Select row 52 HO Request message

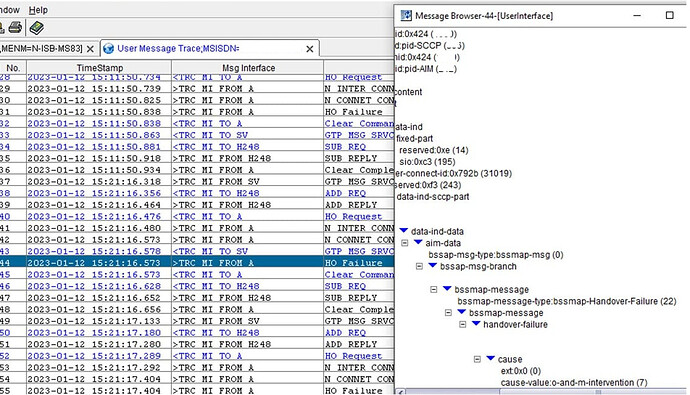coord(197,355)
